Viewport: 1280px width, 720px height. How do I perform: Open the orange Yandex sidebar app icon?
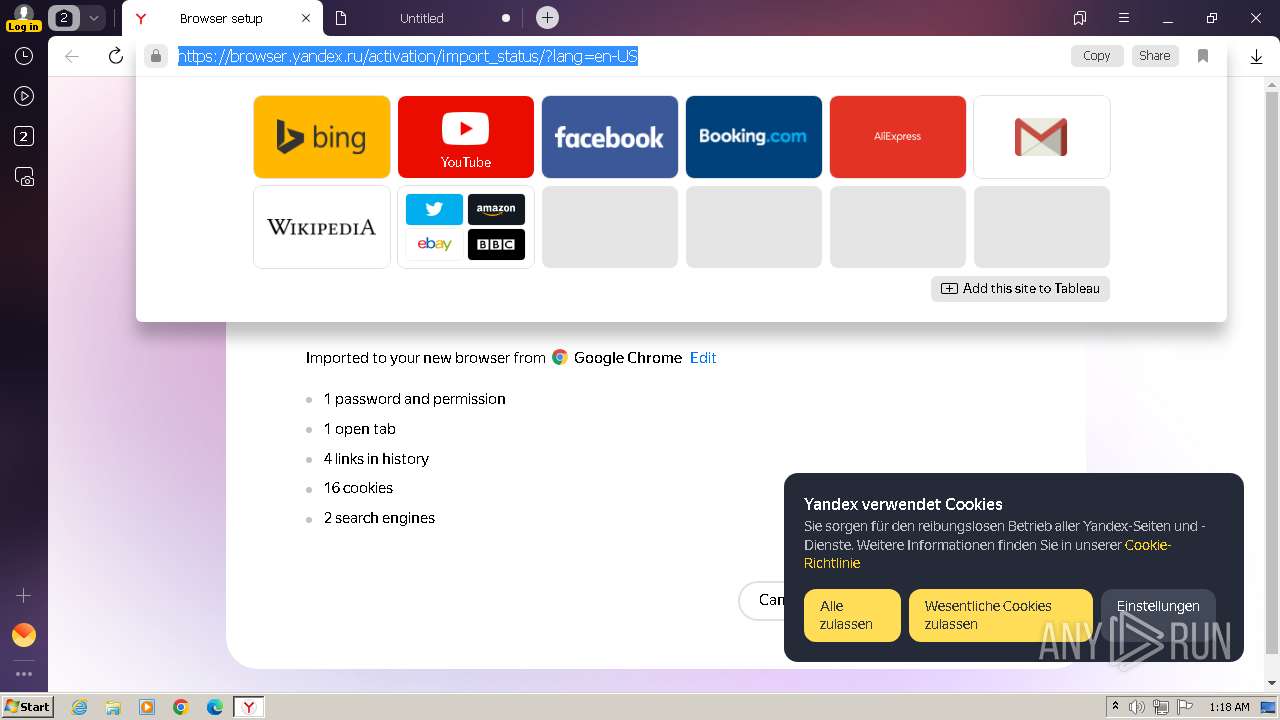click(24, 635)
